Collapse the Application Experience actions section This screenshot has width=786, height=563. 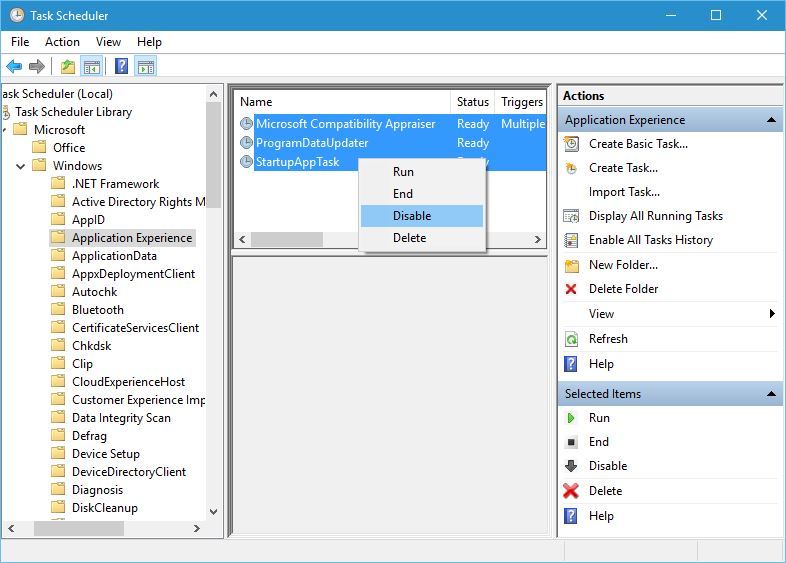(771, 120)
